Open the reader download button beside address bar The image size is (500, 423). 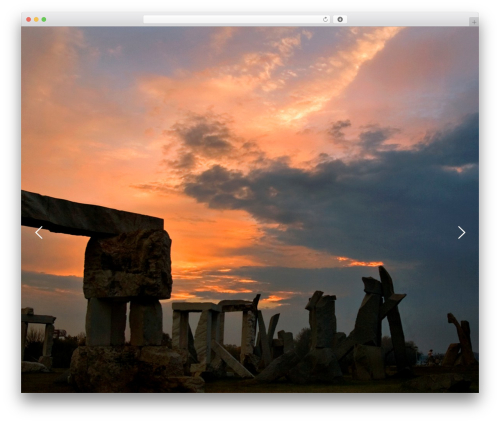340,20
